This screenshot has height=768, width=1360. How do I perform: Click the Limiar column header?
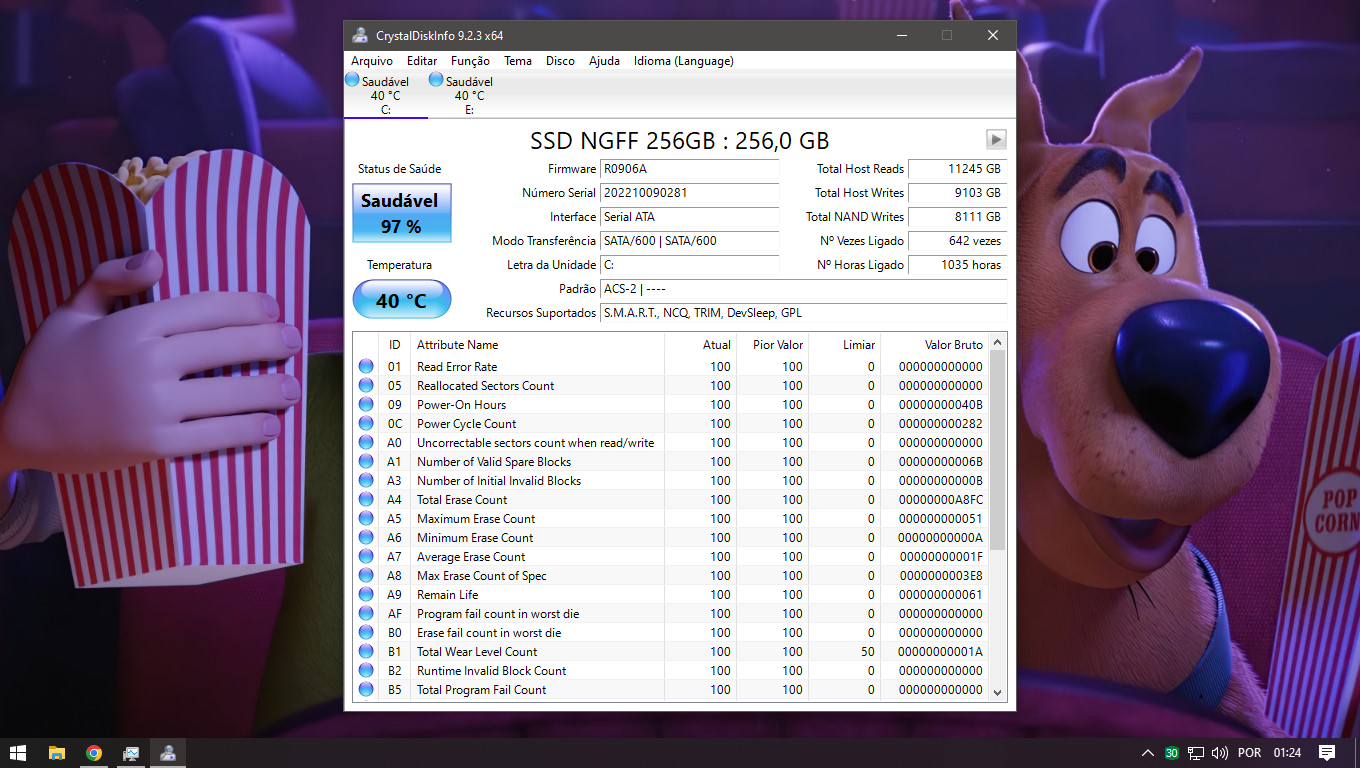coord(844,345)
